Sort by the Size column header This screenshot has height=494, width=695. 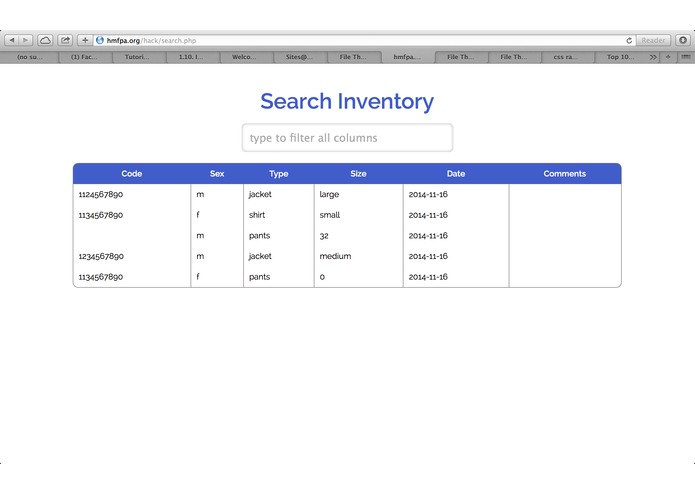click(358, 174)
